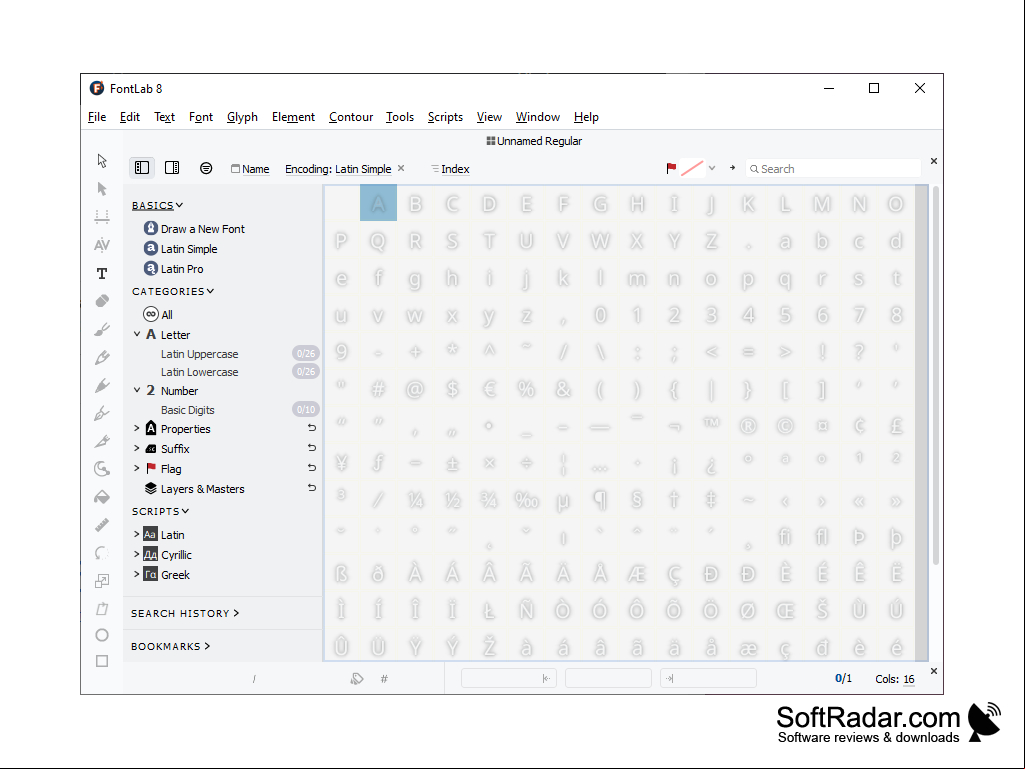Image resolution: width=1025 pixels, height=769 pixels.
Task: Select the Ellipse tool
Action: 102,635
